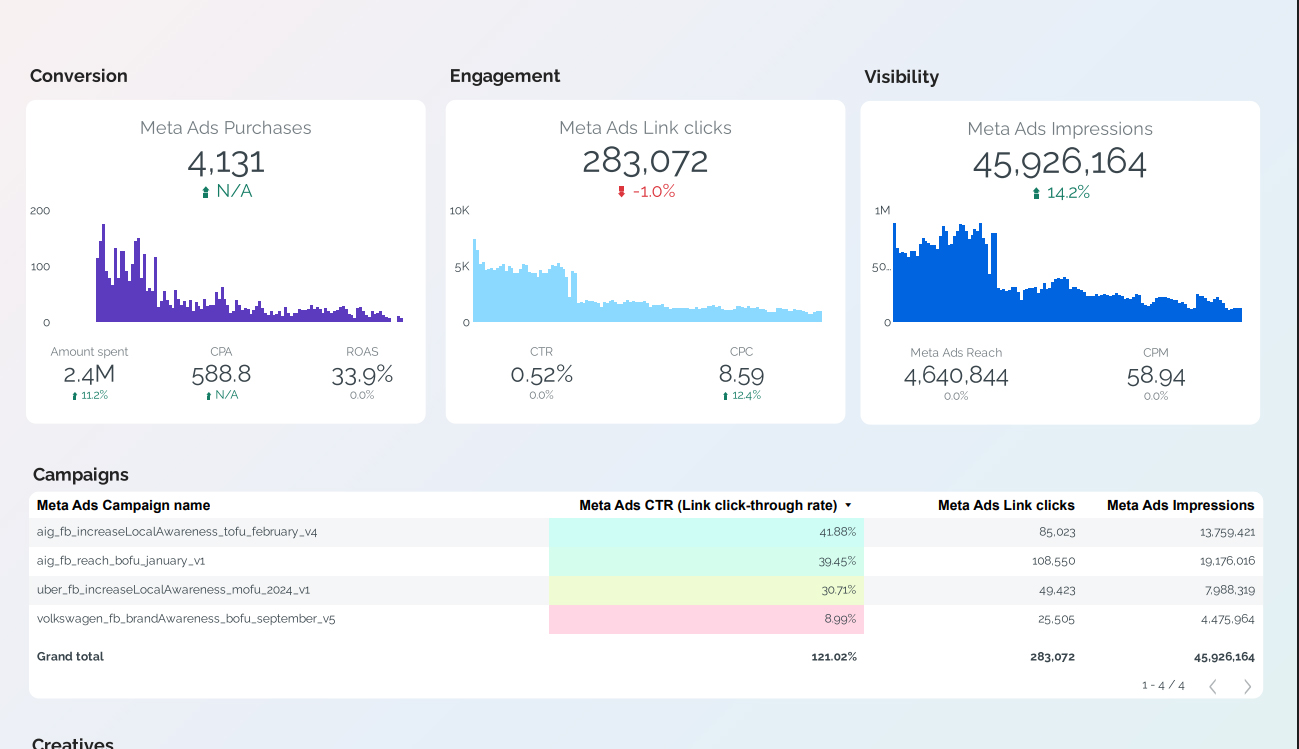The image size is (1299, 749).
Task: Click the Conversion section heading
Action: (x=79, y=76)
